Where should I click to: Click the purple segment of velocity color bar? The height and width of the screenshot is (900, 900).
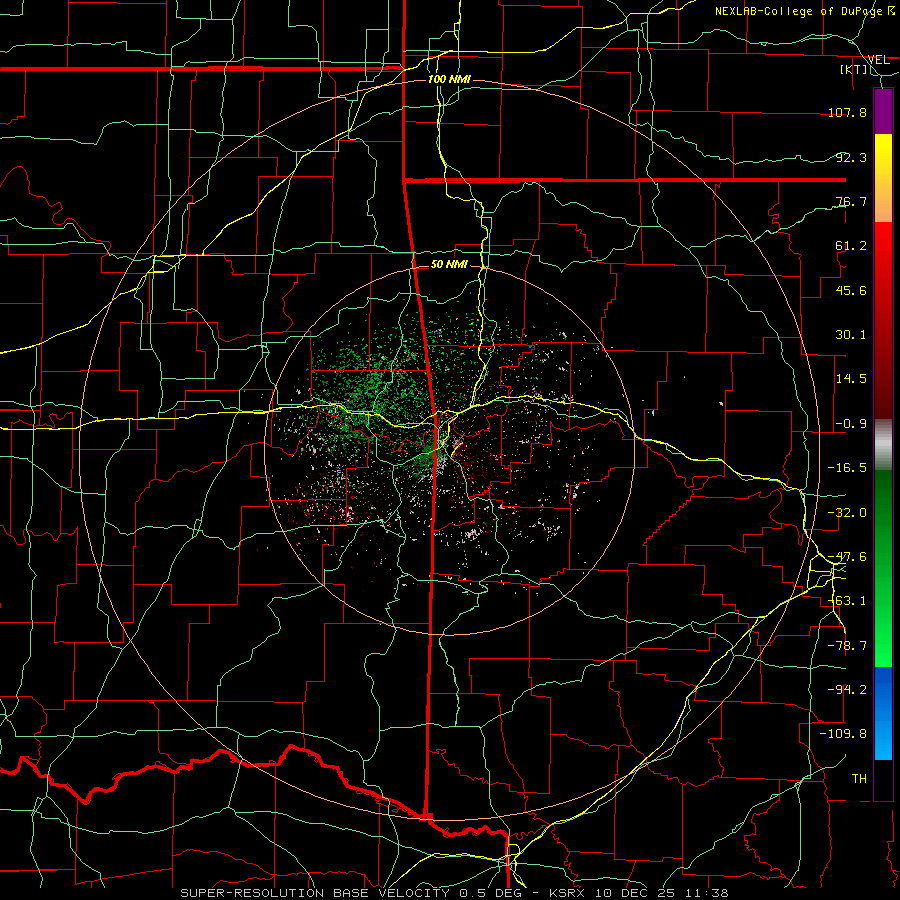point(883,111)
